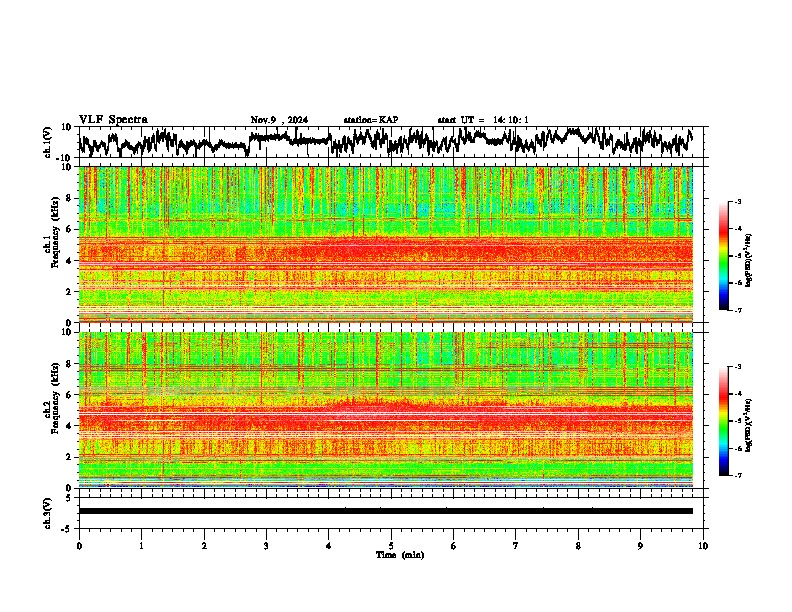Click the ch.1 spectrogram panel

pos(386,244)
